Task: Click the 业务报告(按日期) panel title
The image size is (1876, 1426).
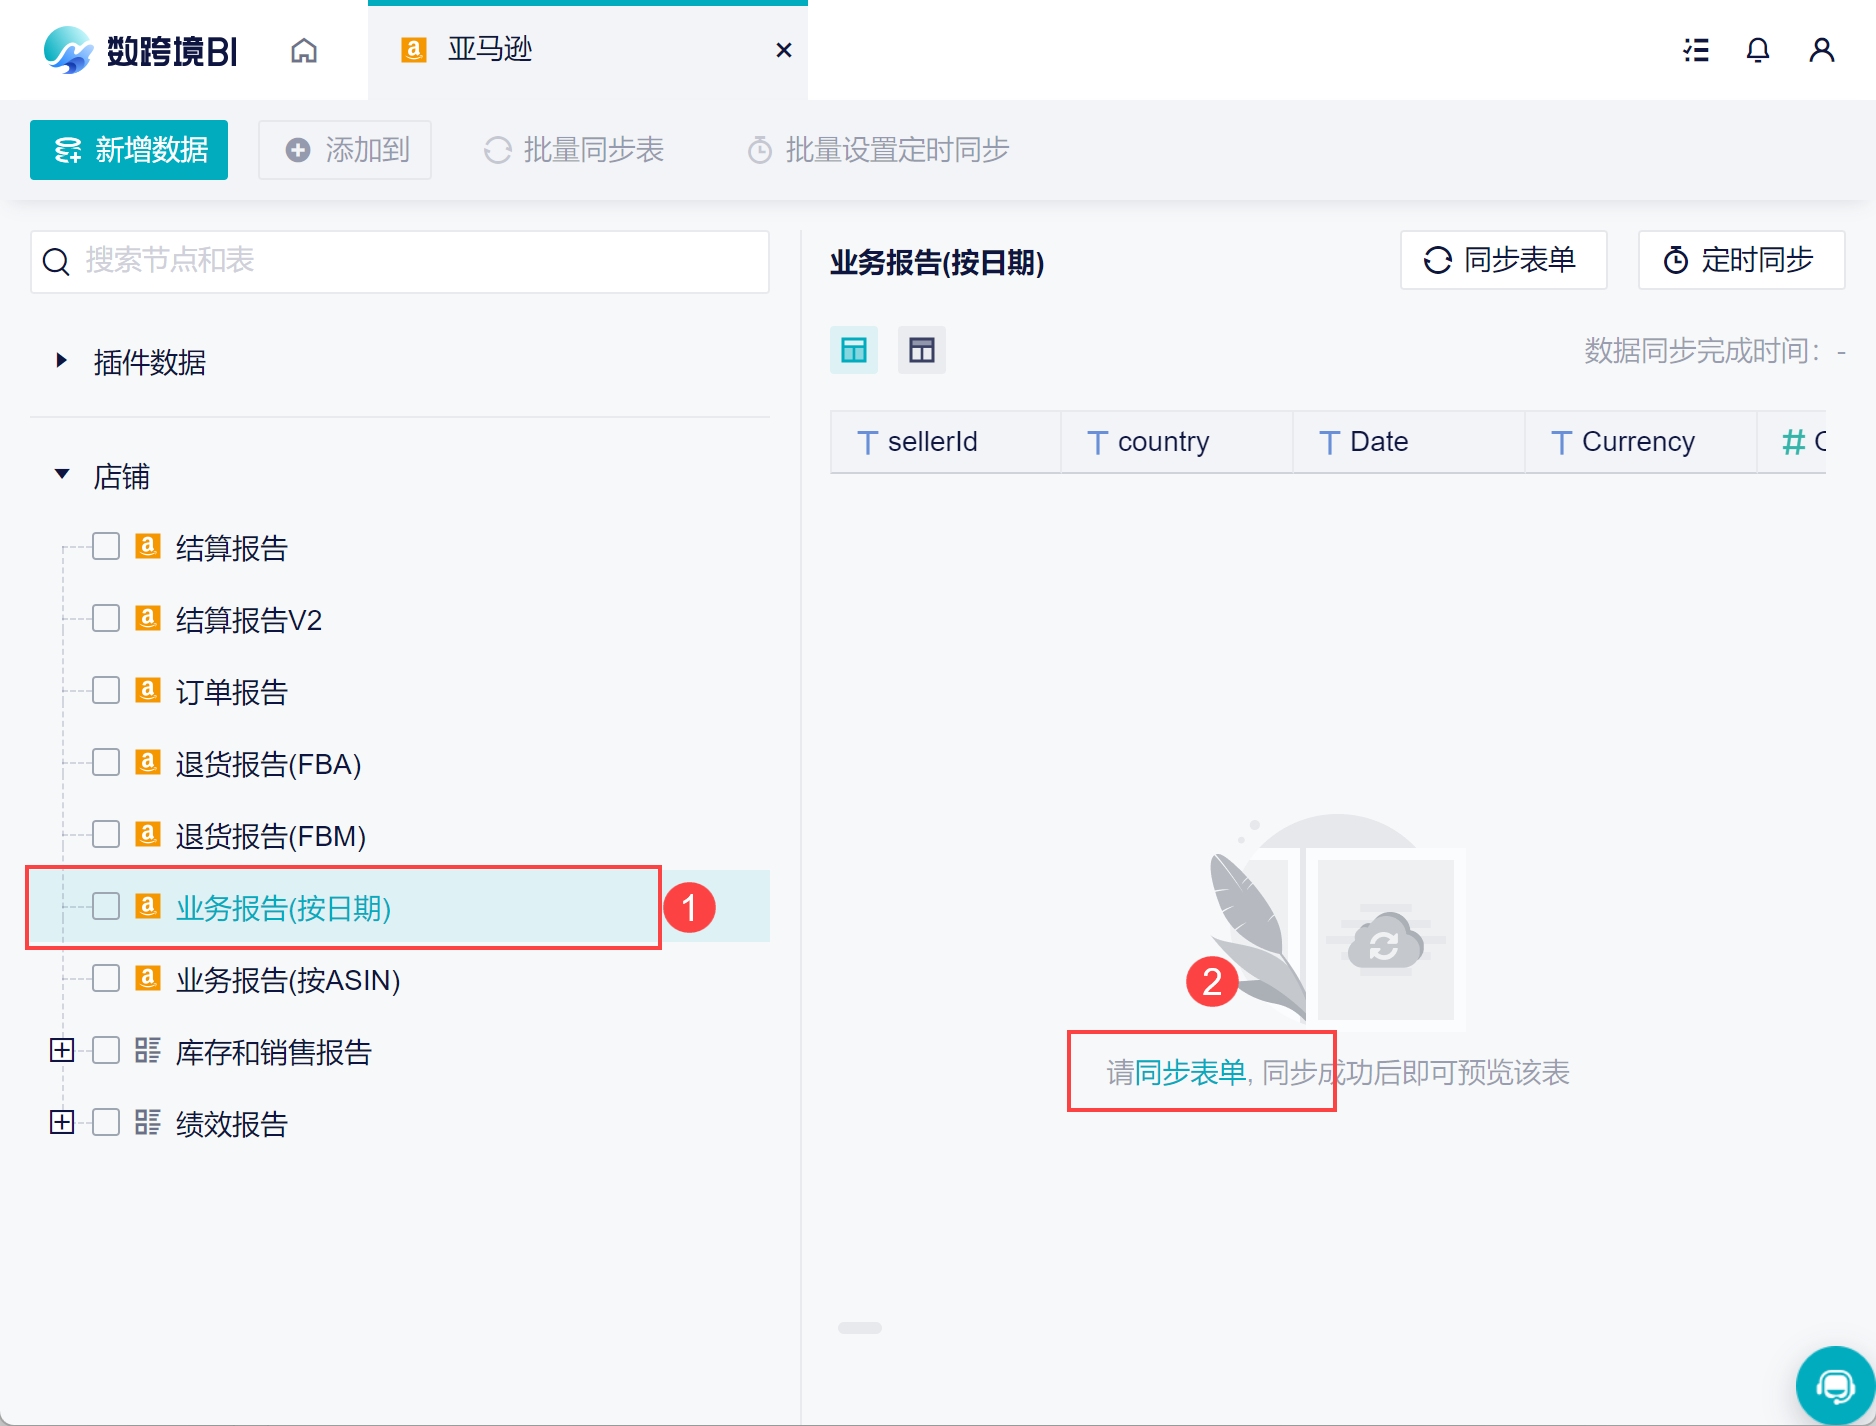Action: pyautogui.click(x=937, y=263)
